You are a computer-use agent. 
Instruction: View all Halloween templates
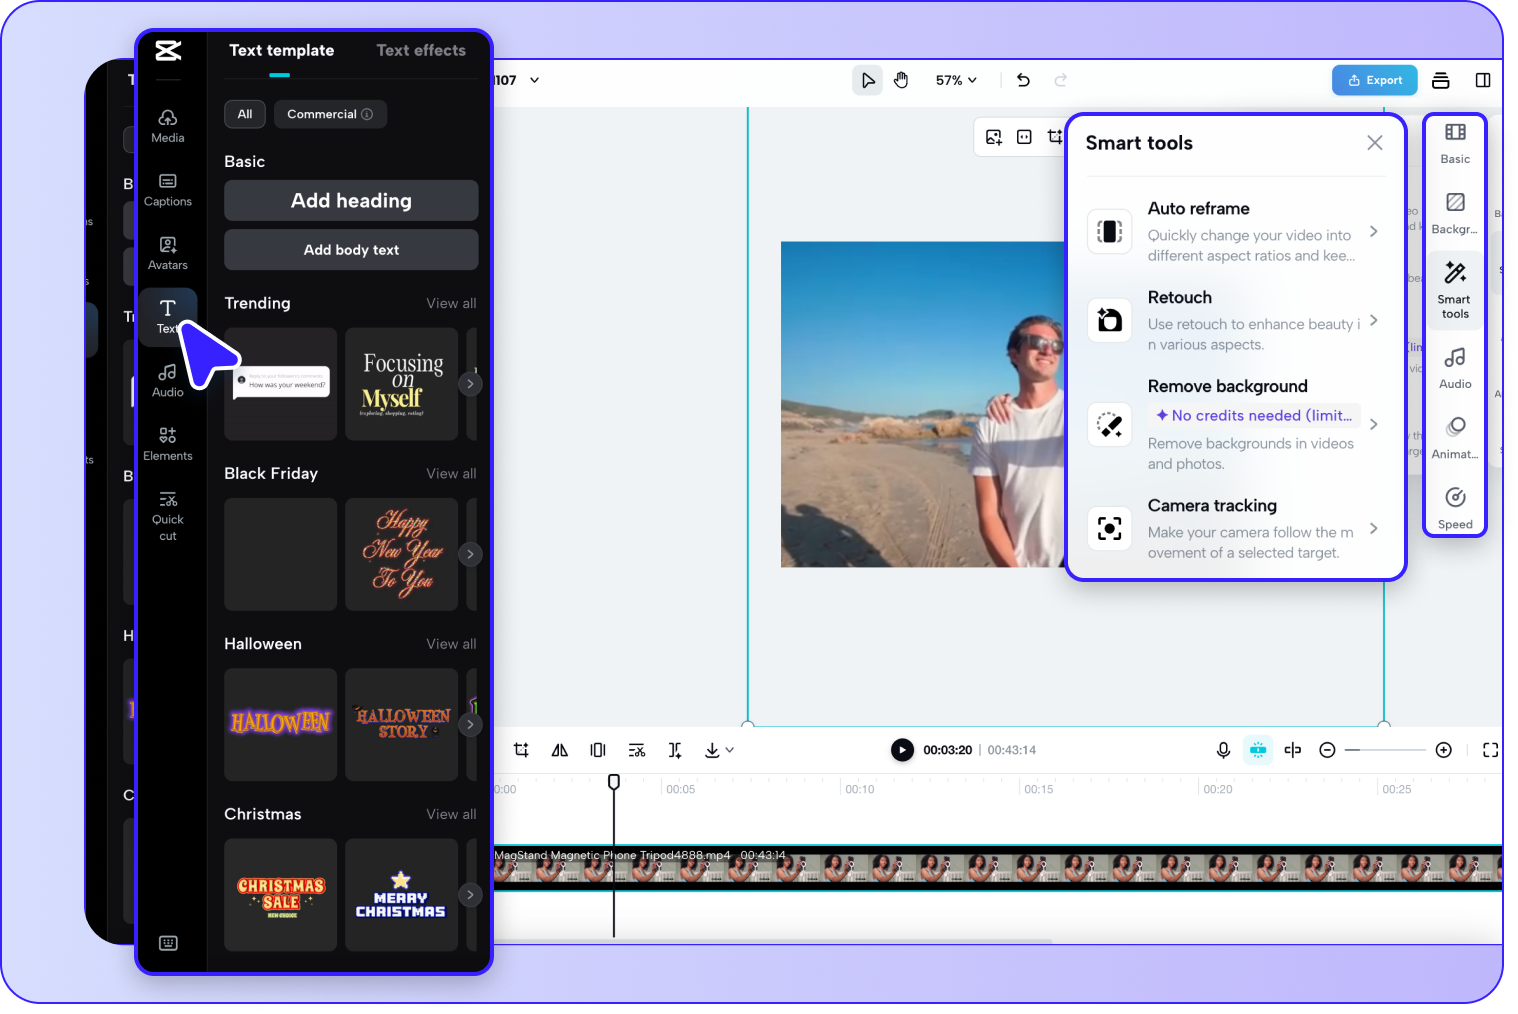point(451,644)
